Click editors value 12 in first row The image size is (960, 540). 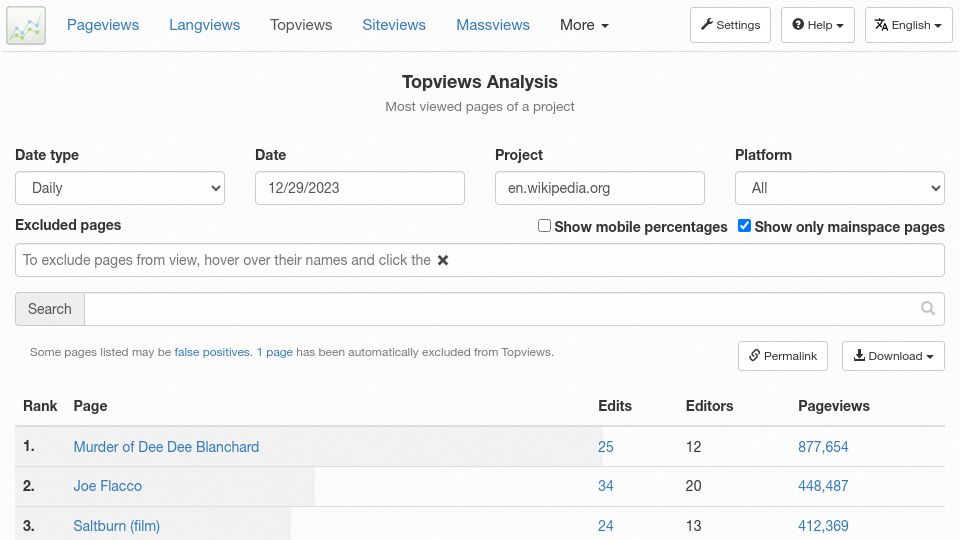pos(693,447)
